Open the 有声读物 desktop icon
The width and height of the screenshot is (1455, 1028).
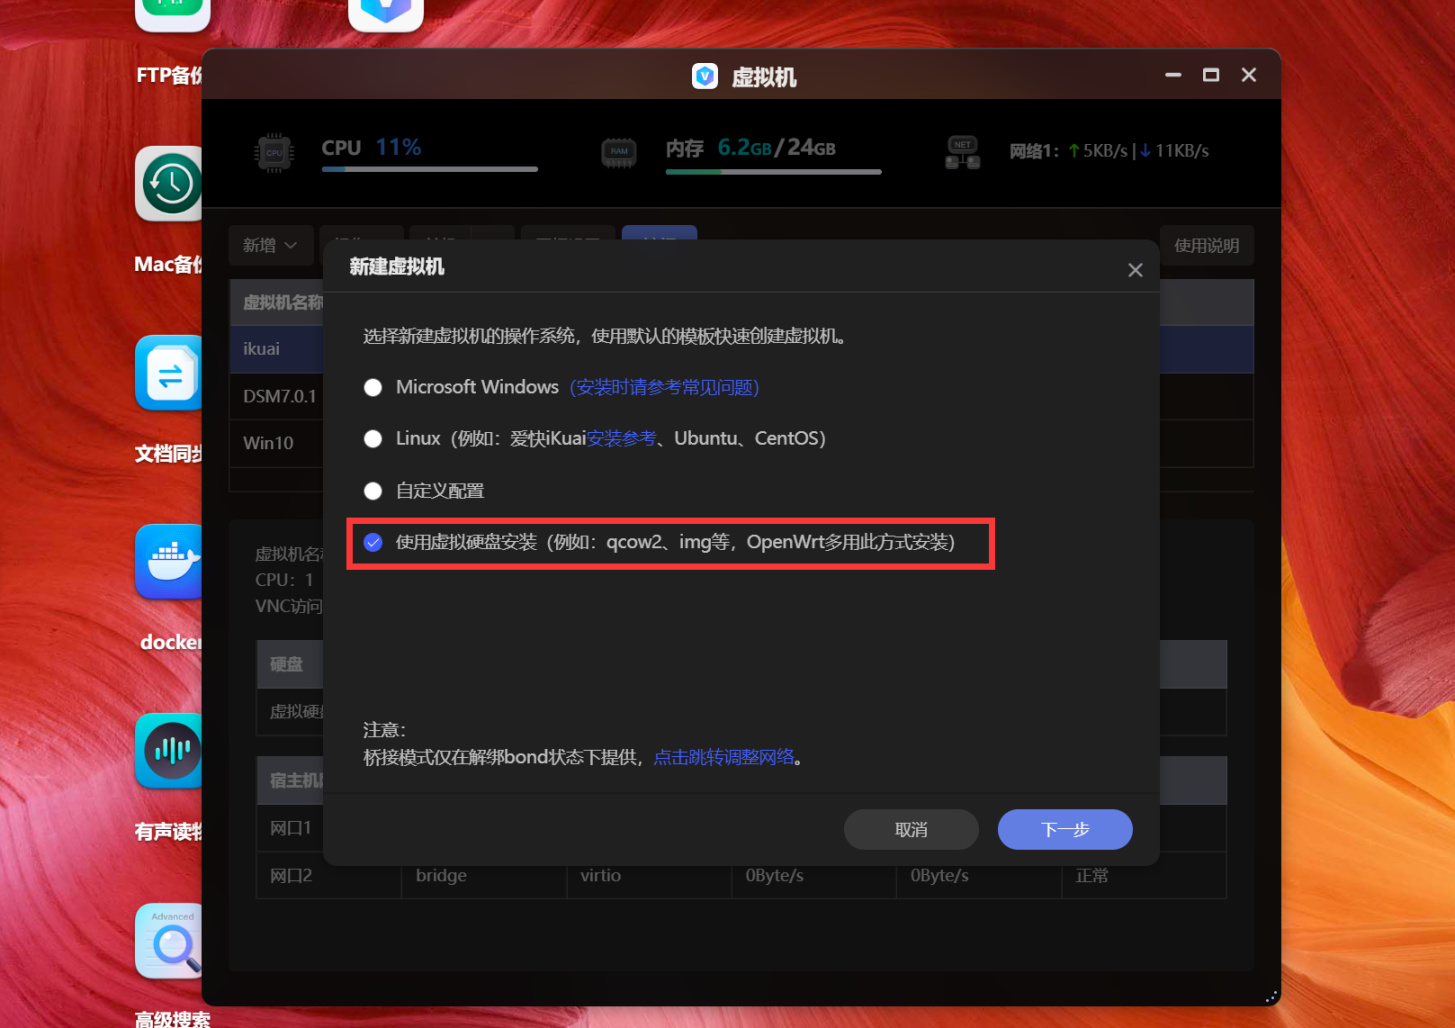coord(169,751)
